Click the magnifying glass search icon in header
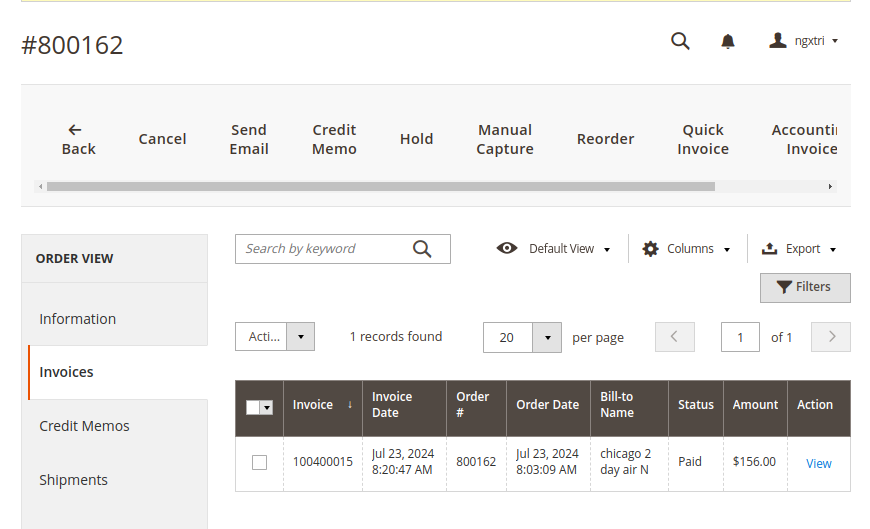This screenshot has height=529, width=870. [680, 41]
